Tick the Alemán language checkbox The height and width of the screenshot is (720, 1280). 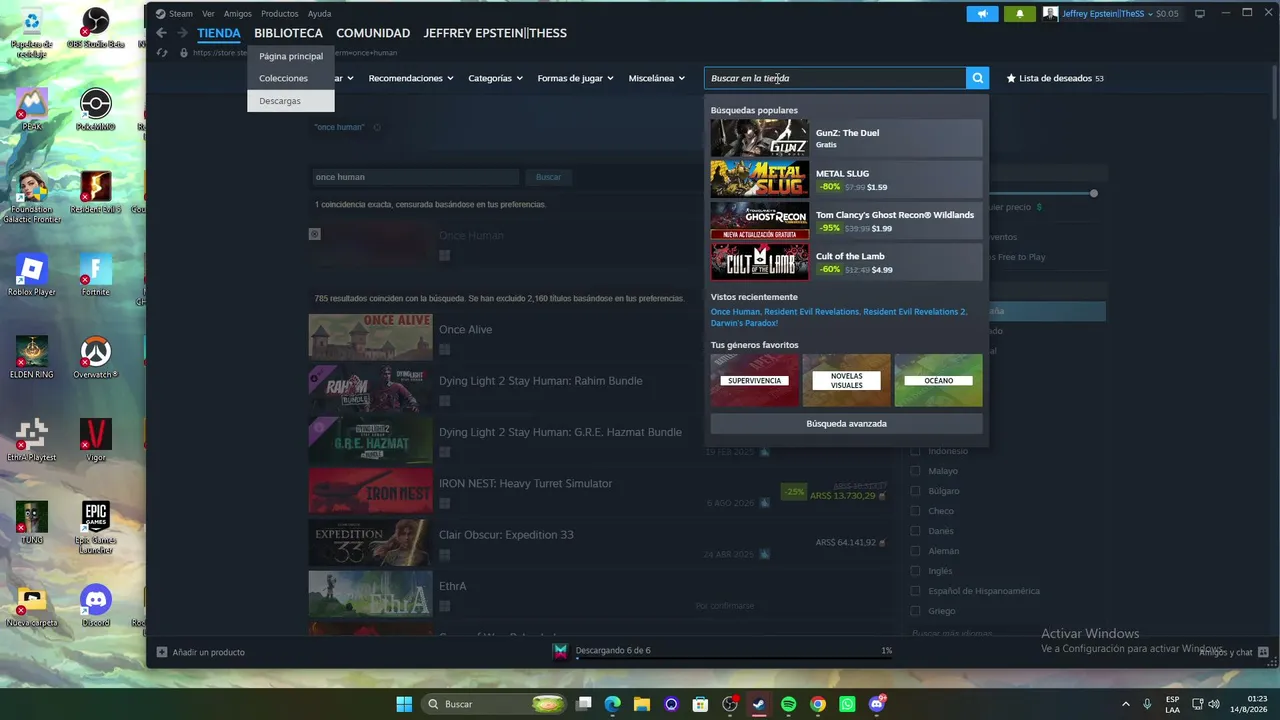point(915,551)
